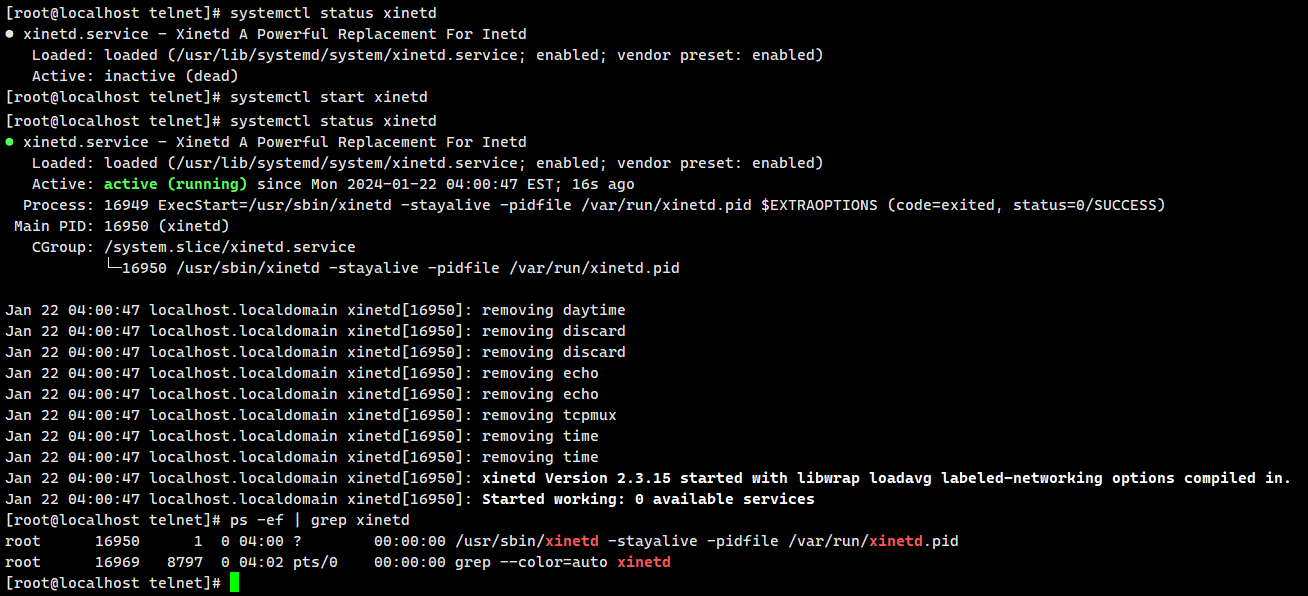Click the "removing daytime" log message

pos(553,310)
